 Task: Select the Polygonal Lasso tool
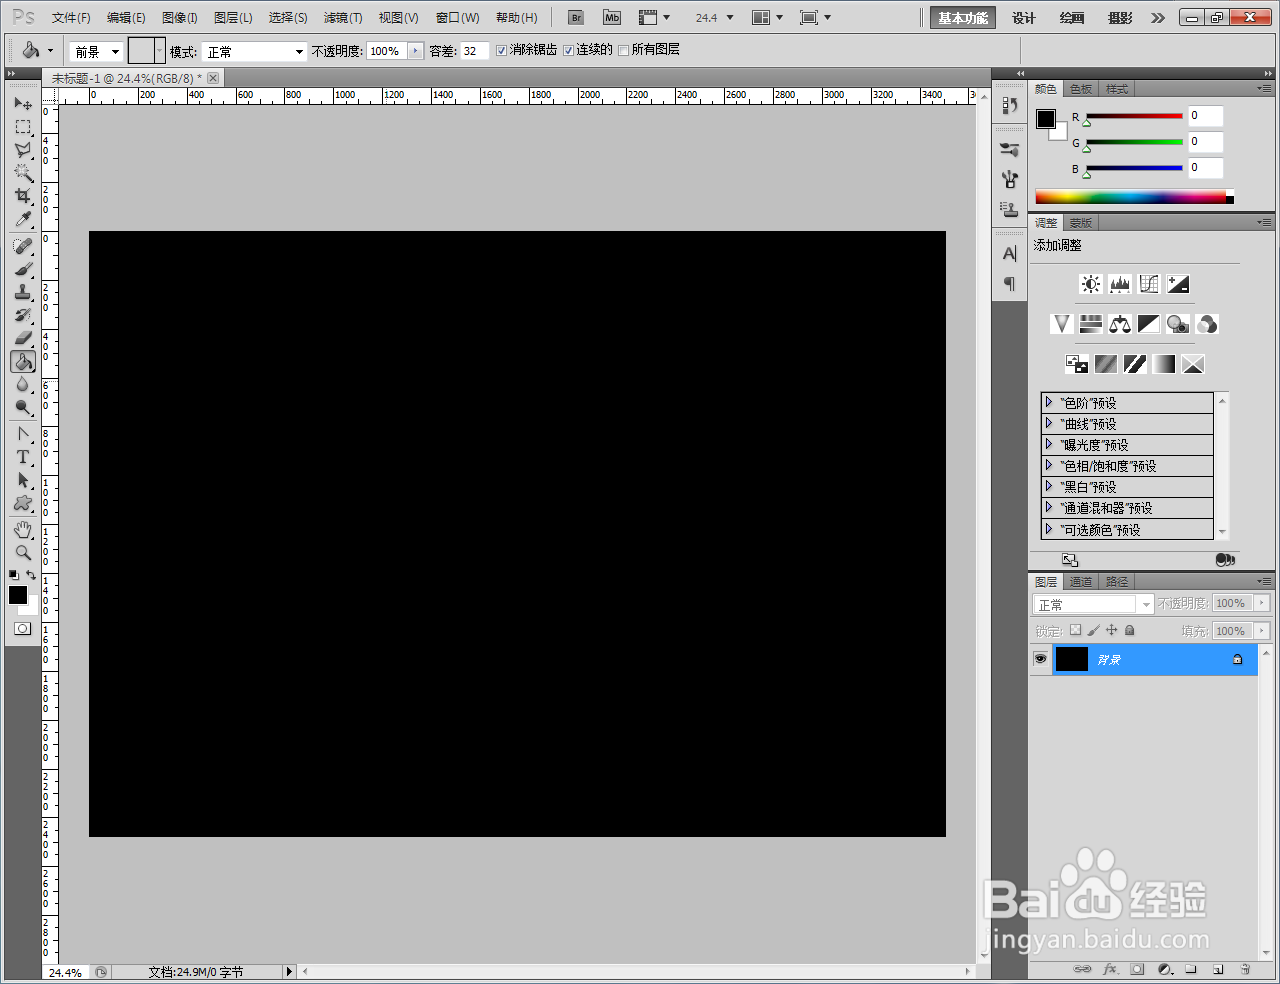[23, 150]
